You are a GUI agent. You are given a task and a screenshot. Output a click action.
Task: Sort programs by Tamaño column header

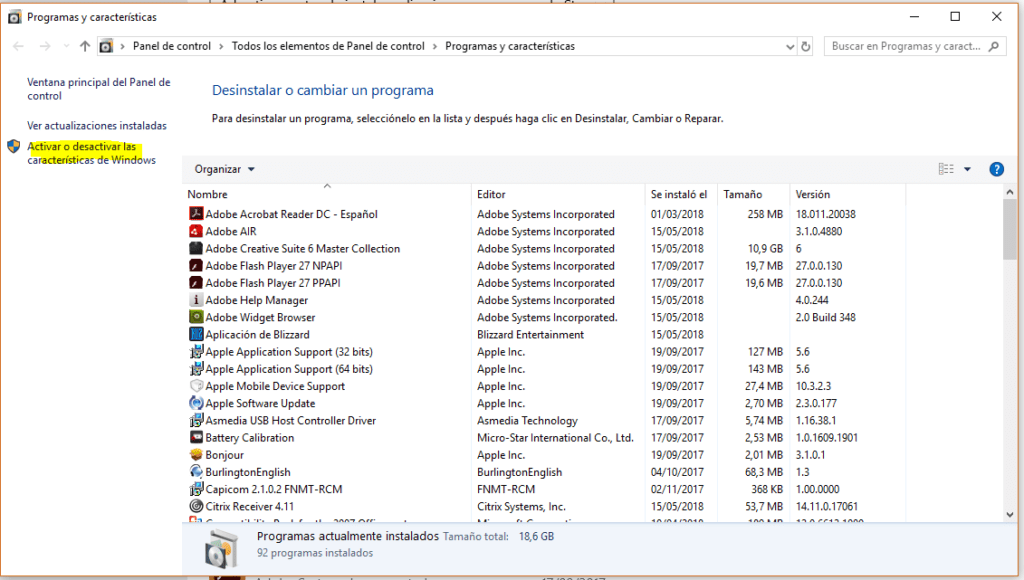[x=742, y=194]
